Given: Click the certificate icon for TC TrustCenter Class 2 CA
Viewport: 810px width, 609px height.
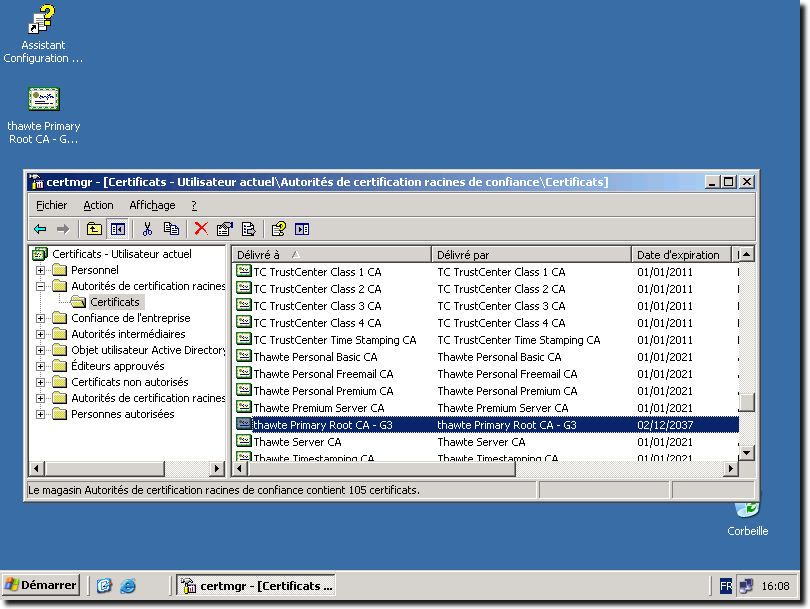Looking at the screenshot, I should (244, 288).
